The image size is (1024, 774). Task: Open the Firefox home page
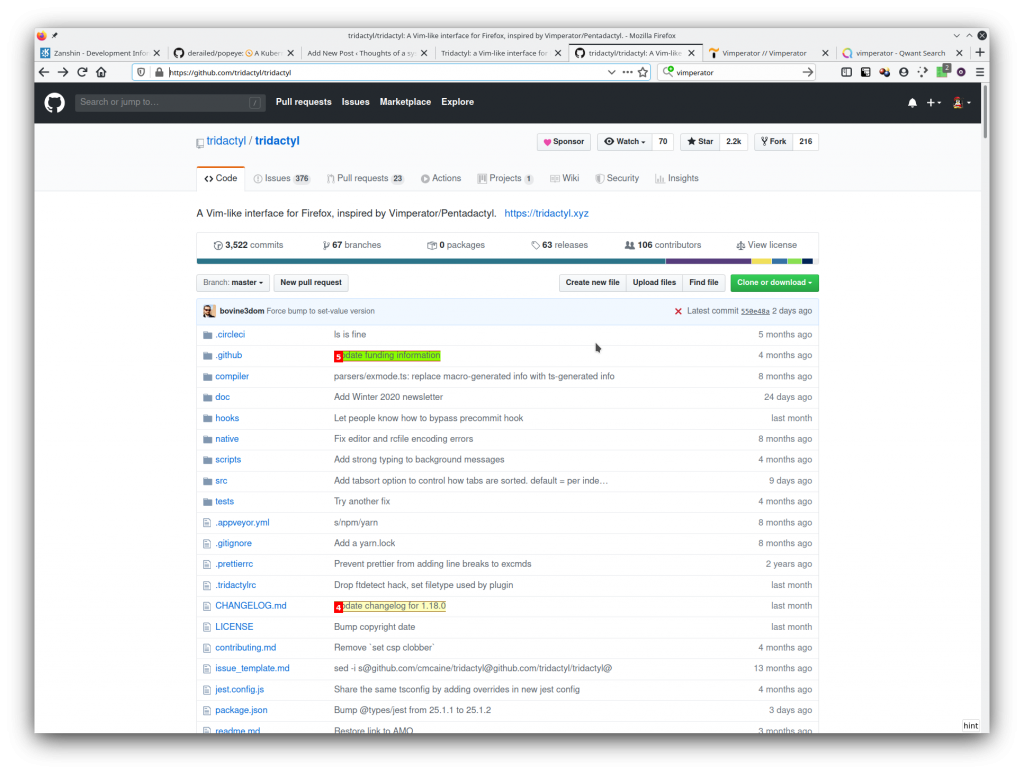(101, 73)
